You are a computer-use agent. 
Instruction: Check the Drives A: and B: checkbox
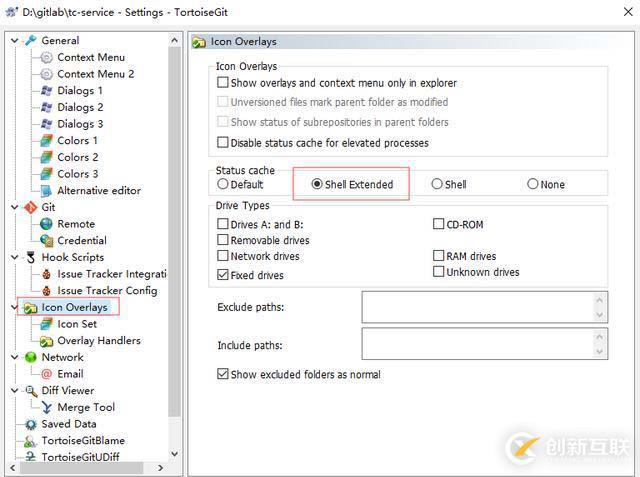tap(222, 224)
